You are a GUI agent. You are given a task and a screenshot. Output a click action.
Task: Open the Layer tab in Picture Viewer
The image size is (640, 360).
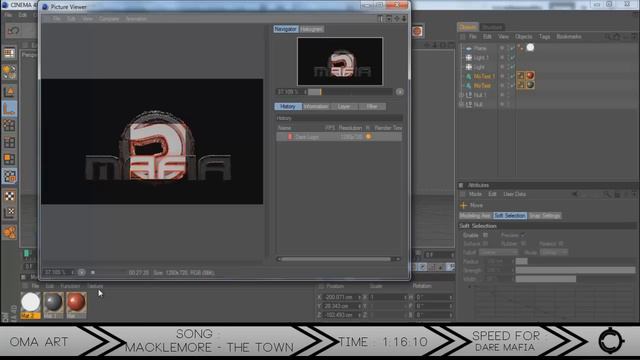[x=344, y=107]
